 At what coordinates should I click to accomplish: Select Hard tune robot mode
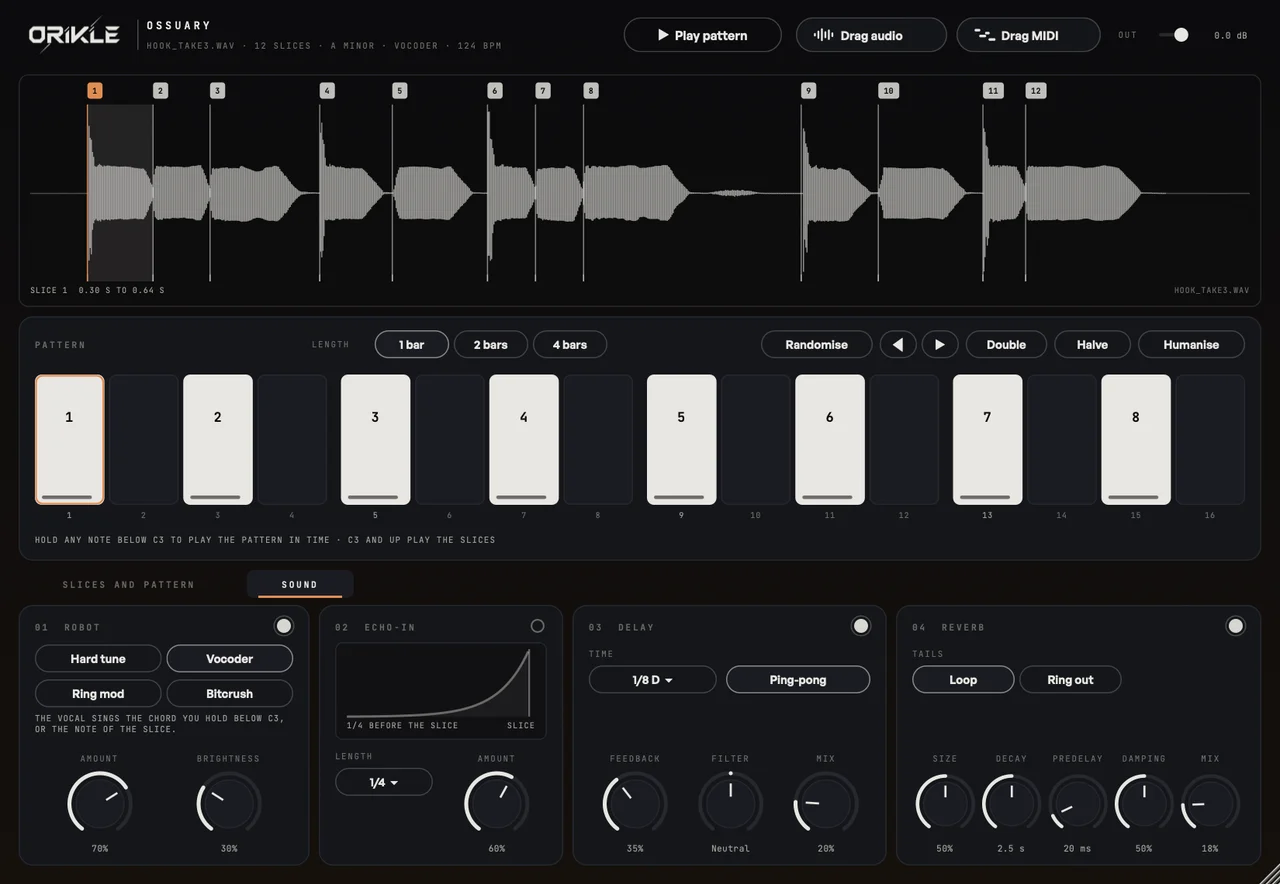(x=98, y=659)
